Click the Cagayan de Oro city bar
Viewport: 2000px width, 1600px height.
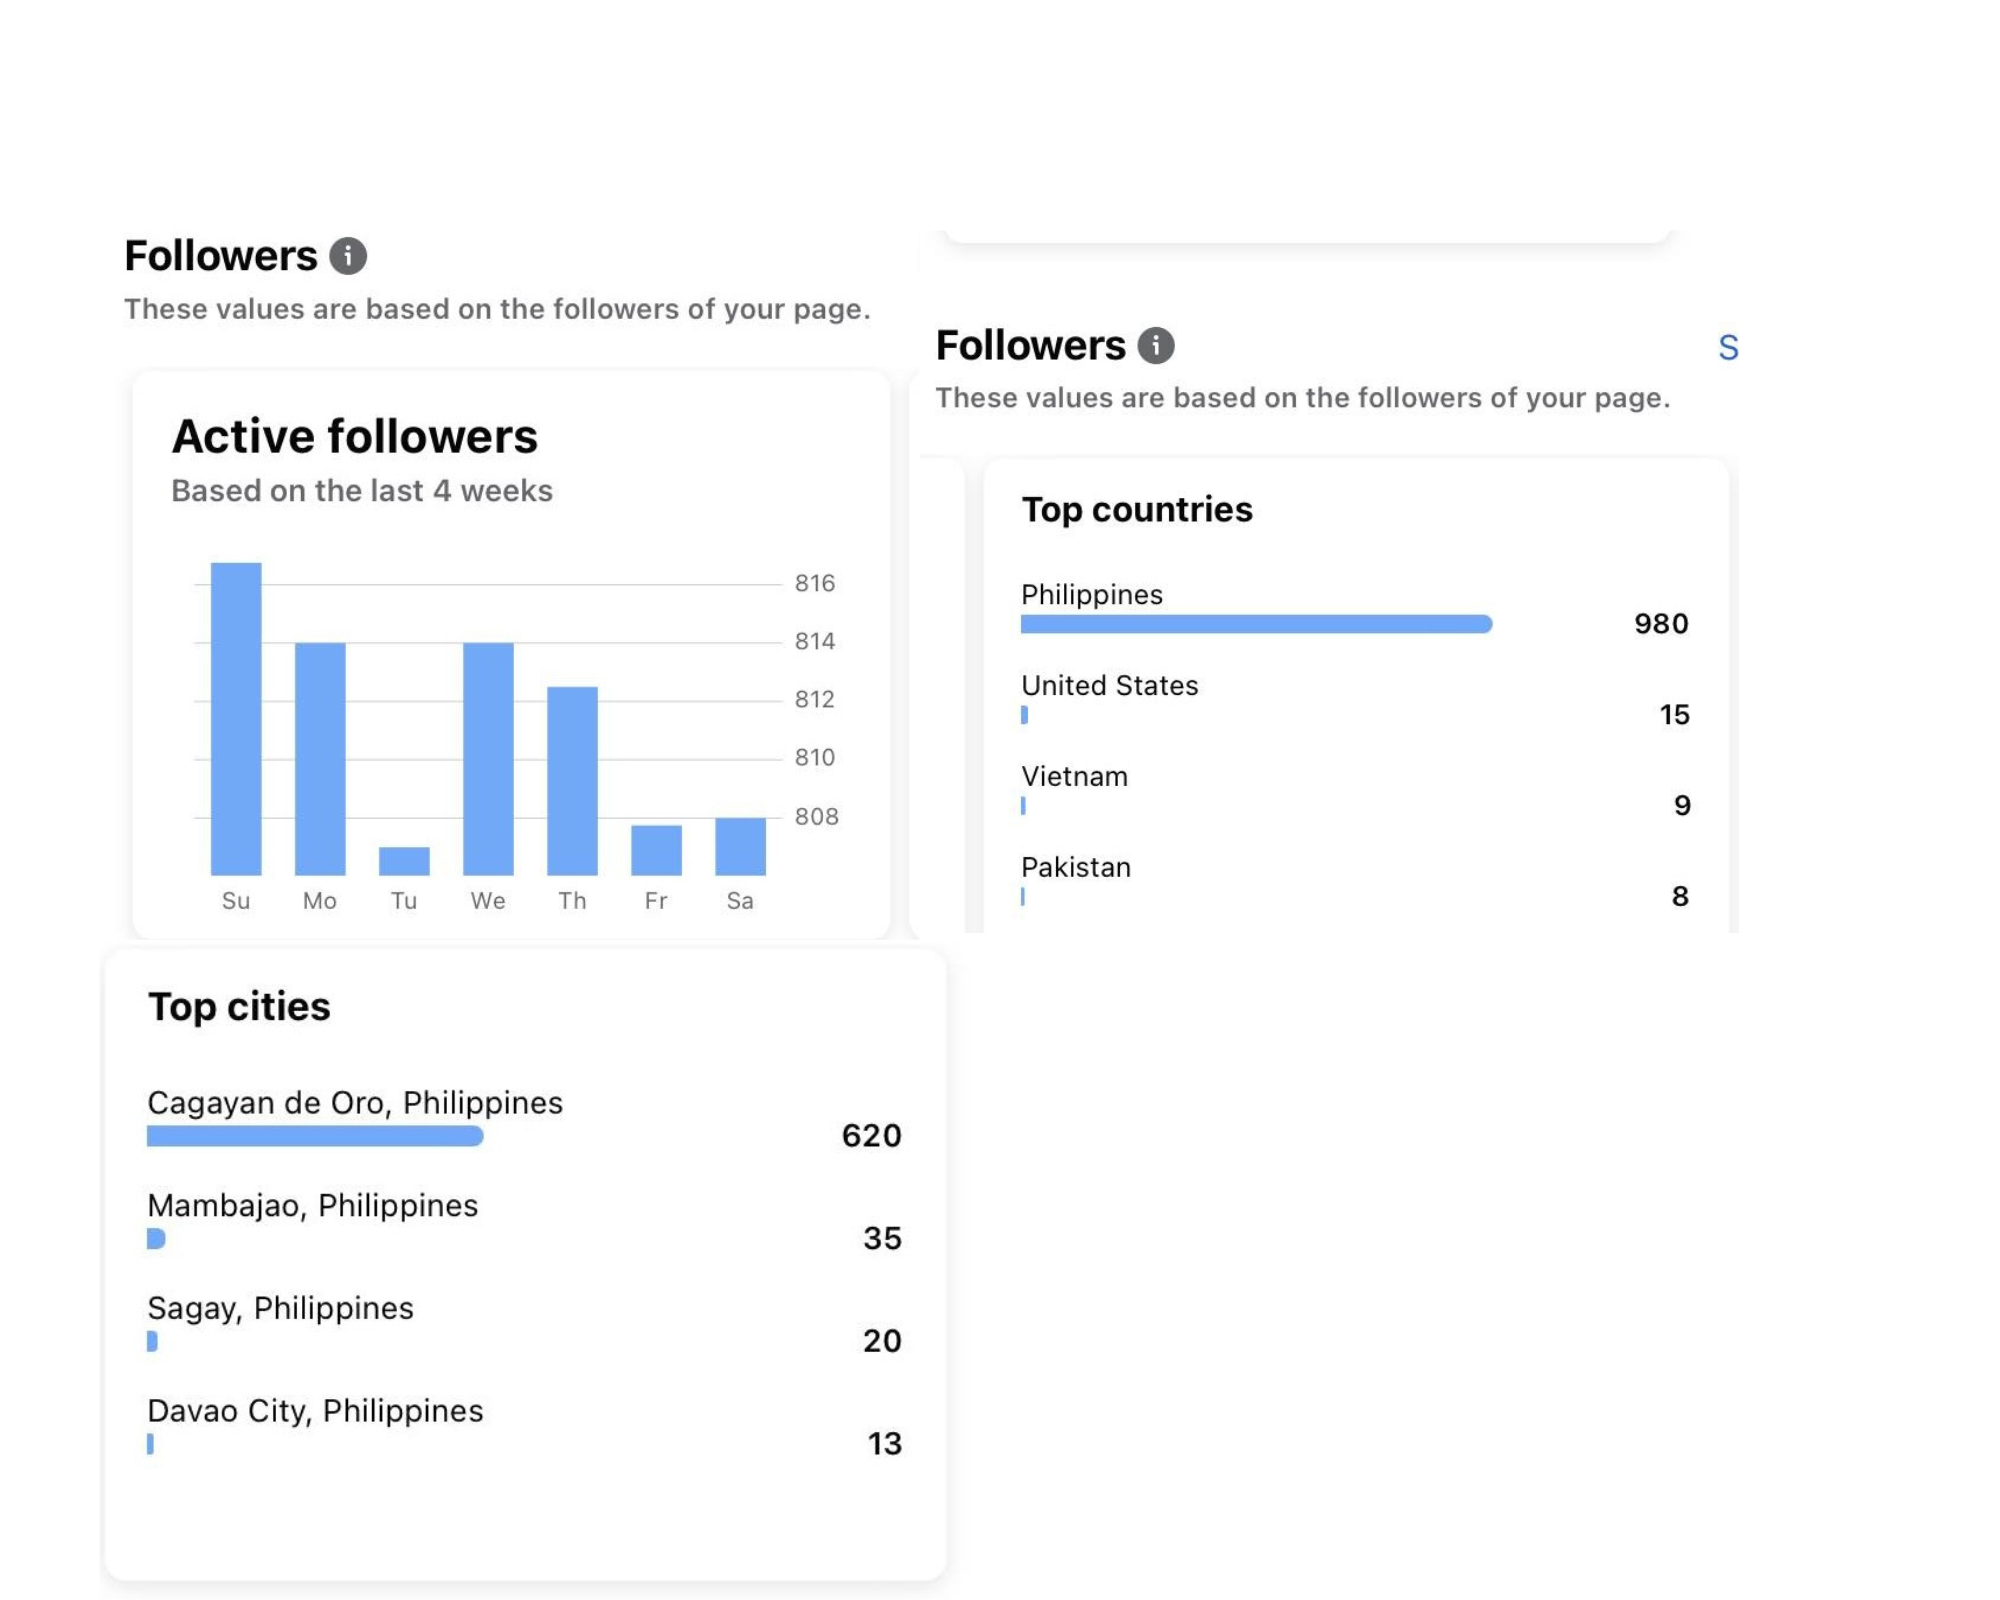pos(315,1136)
